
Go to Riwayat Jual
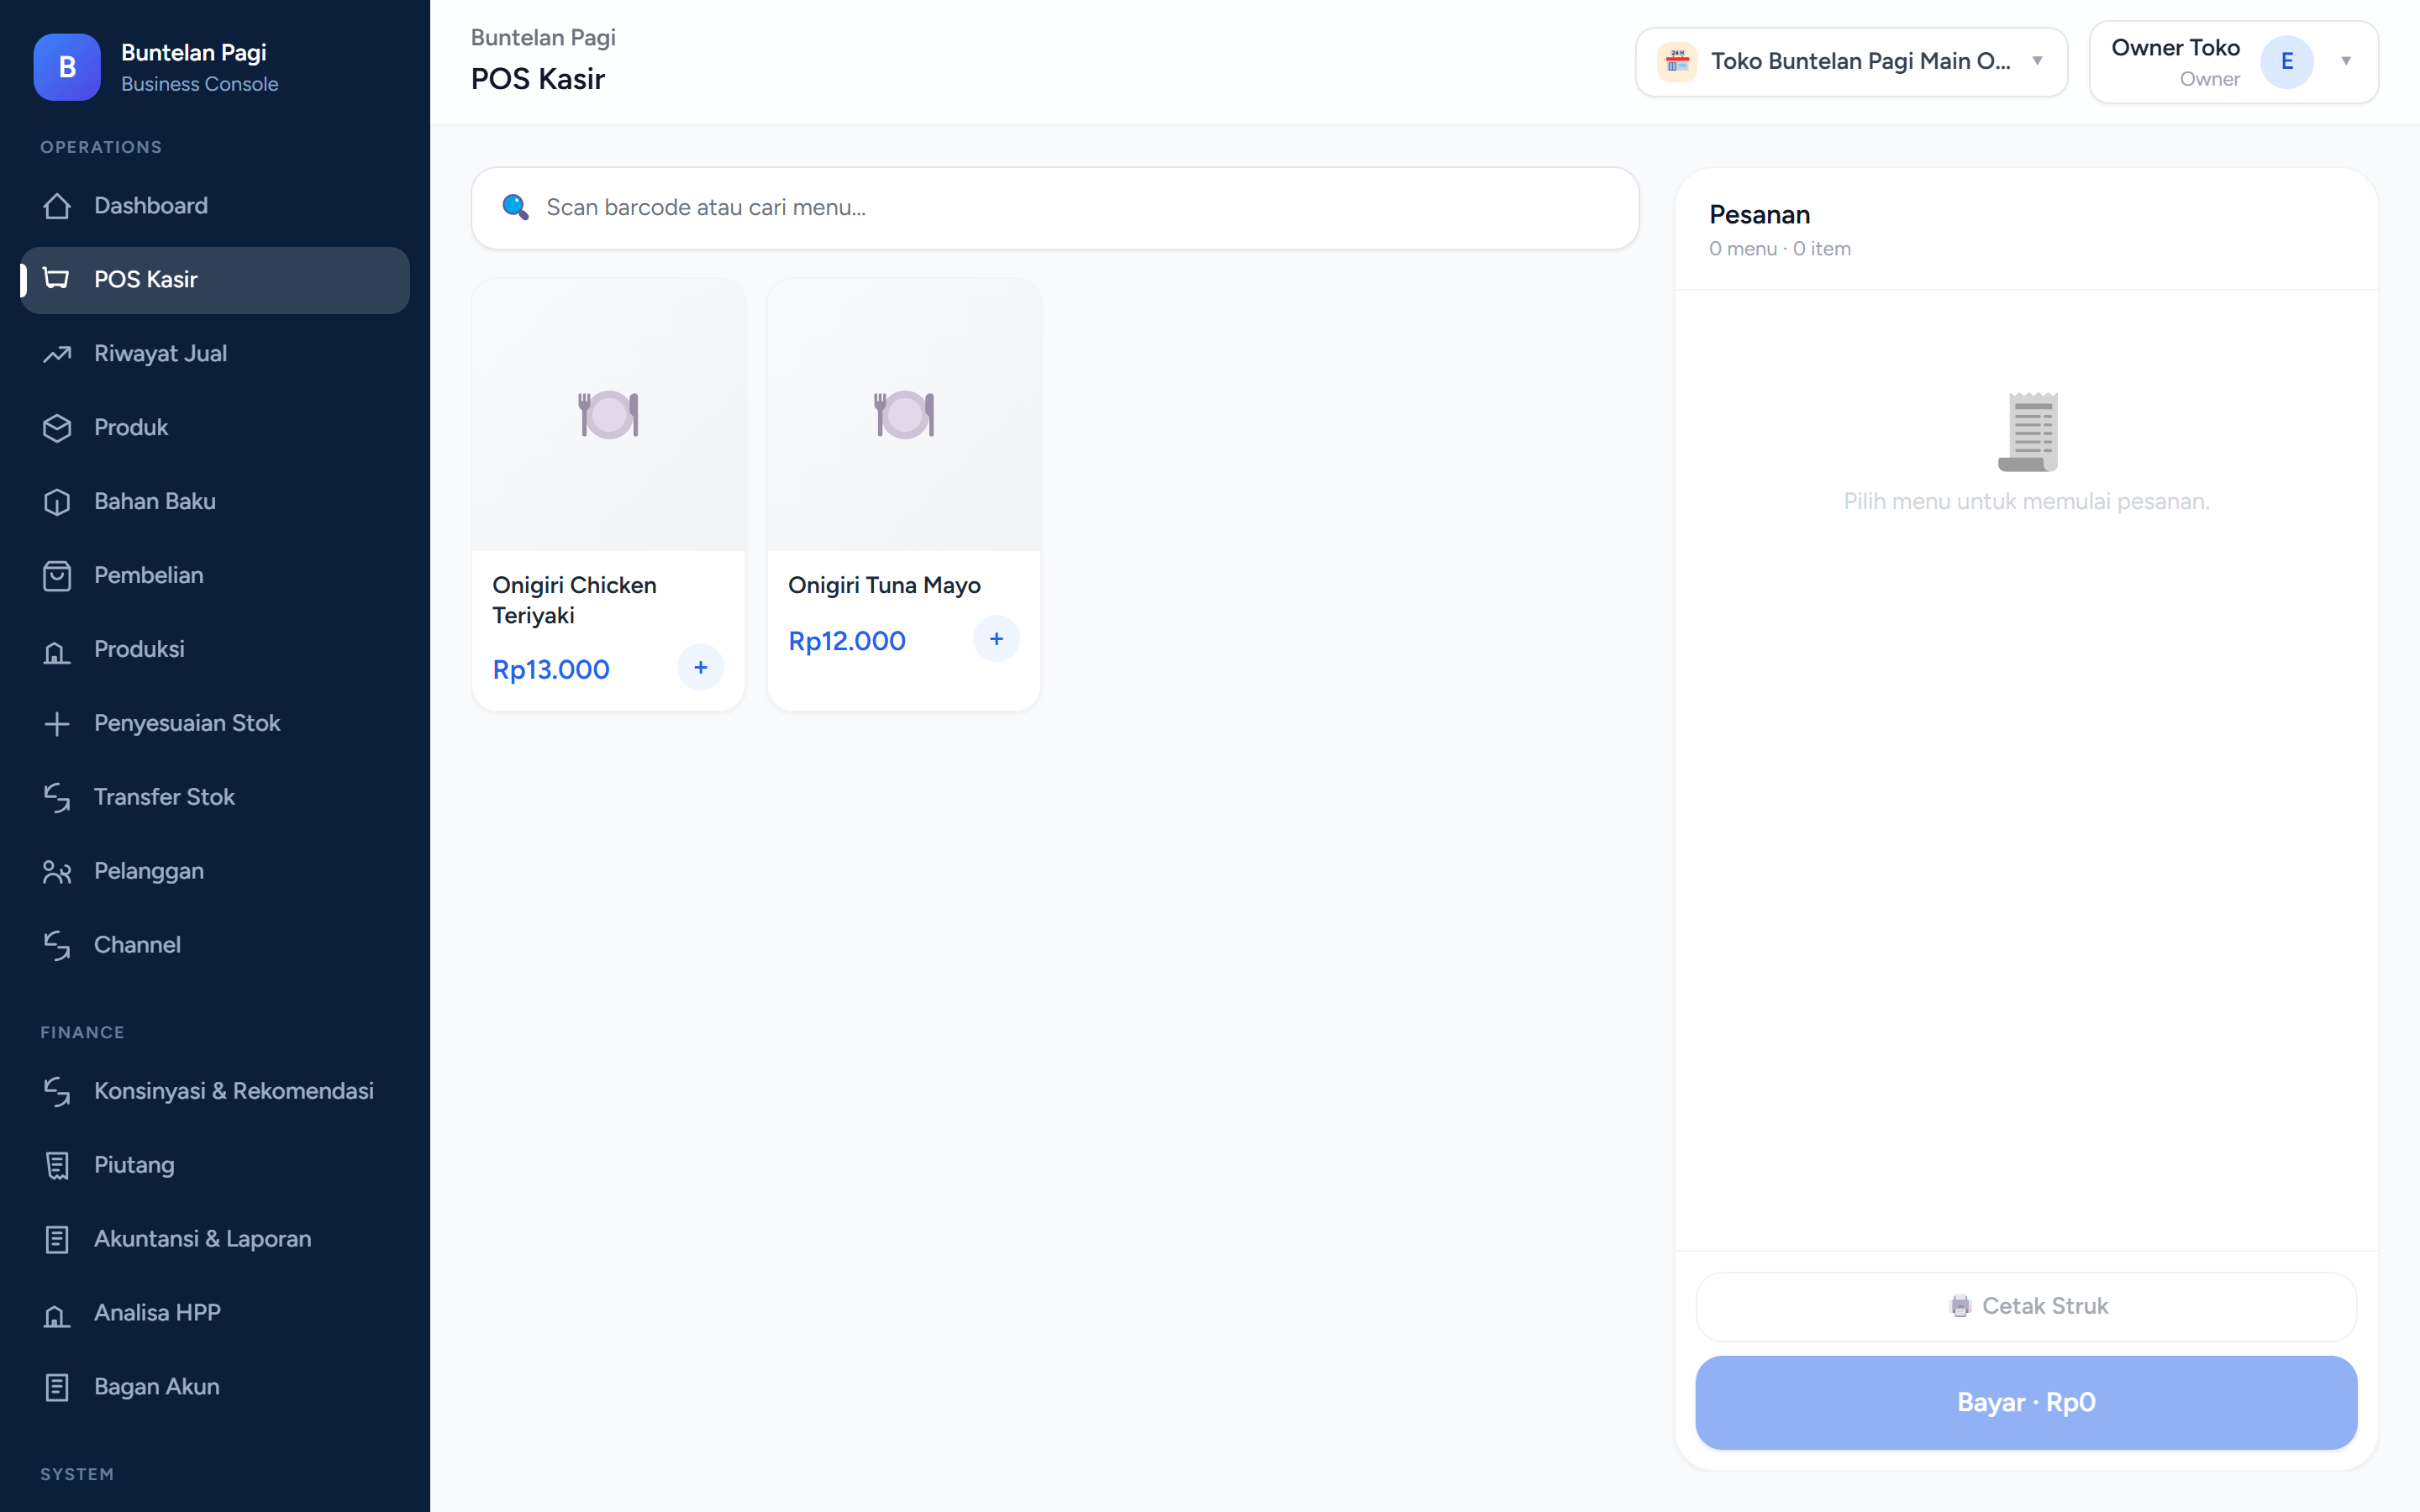tap(215, 354)
